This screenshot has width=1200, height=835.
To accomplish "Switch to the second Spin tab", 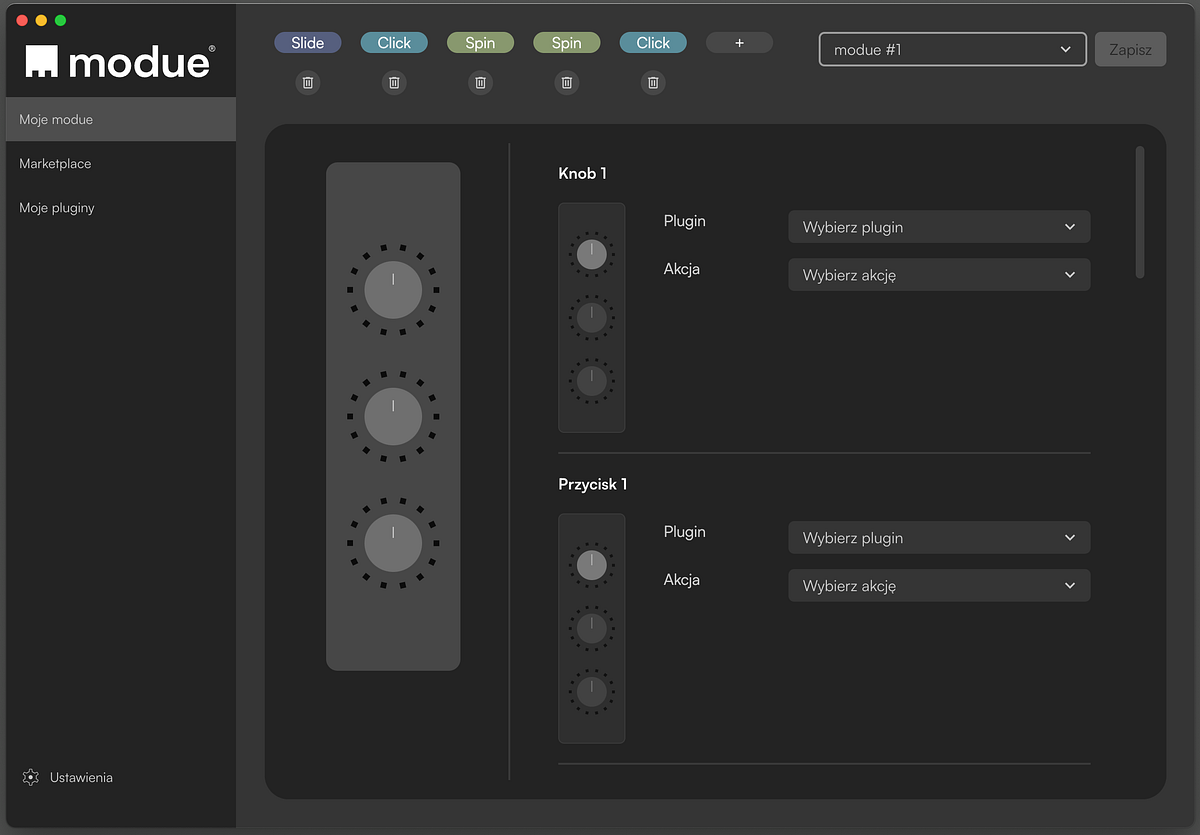I will coord(567,42).
